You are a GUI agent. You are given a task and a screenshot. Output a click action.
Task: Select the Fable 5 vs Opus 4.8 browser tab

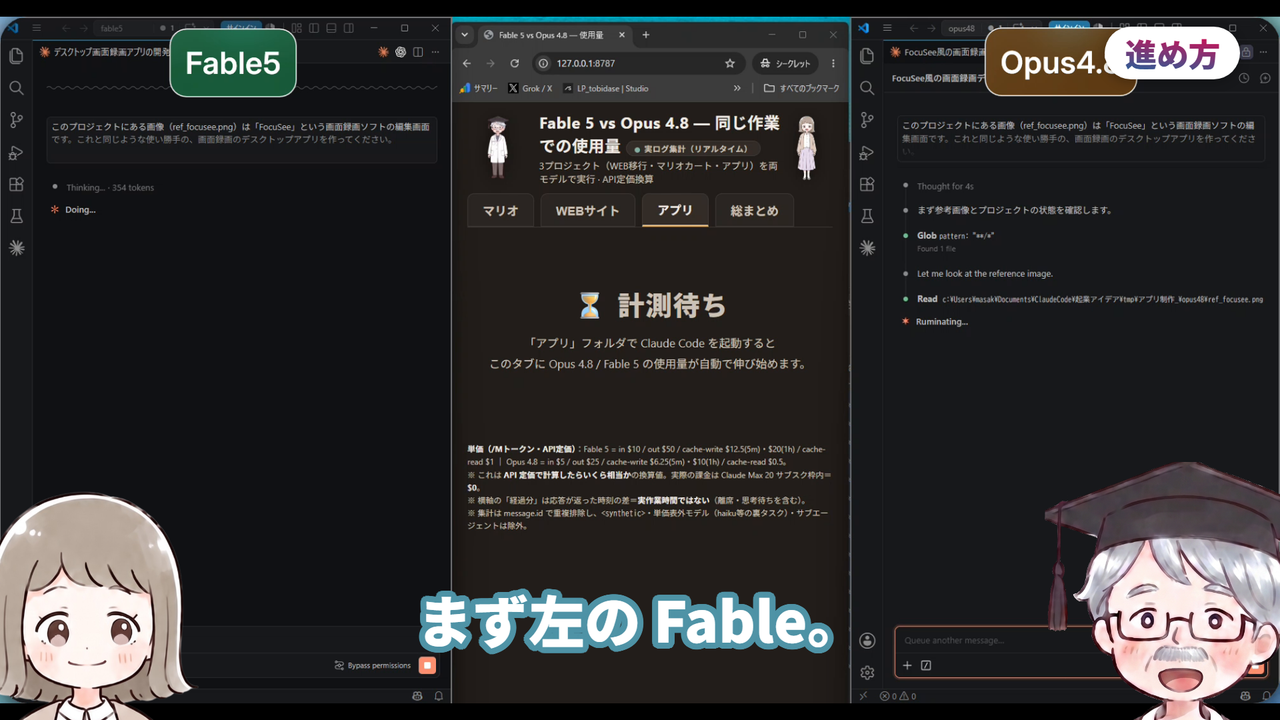tap(553, 35)
